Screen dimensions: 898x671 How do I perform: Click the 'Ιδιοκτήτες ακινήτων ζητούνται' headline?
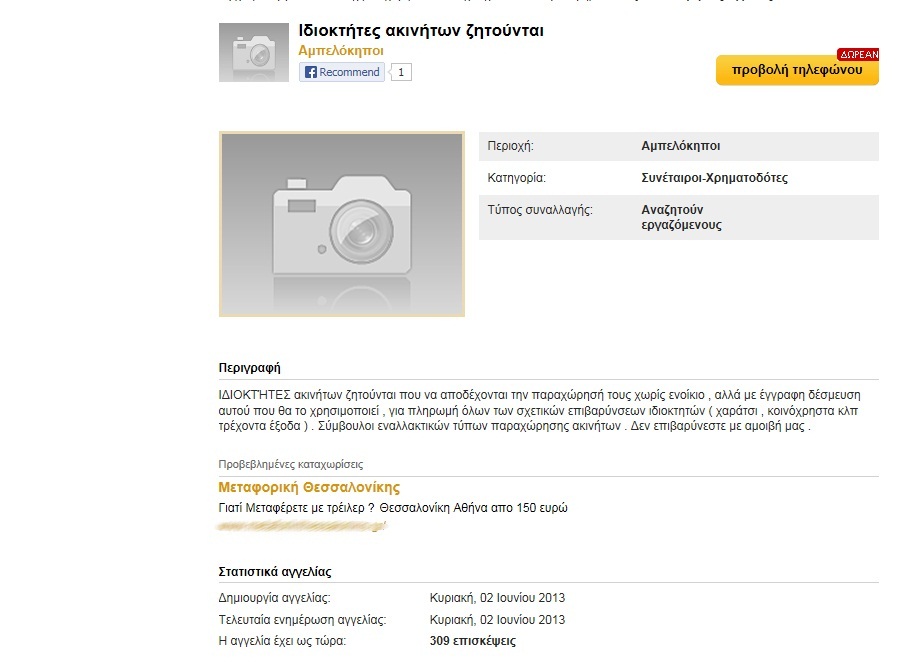click(x=421, y=30)
